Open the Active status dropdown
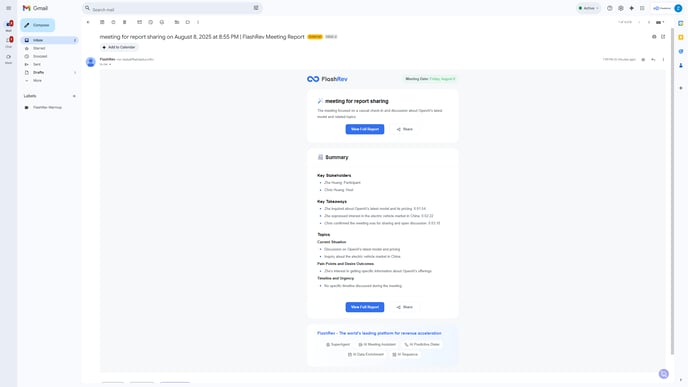 click(588, 8)
